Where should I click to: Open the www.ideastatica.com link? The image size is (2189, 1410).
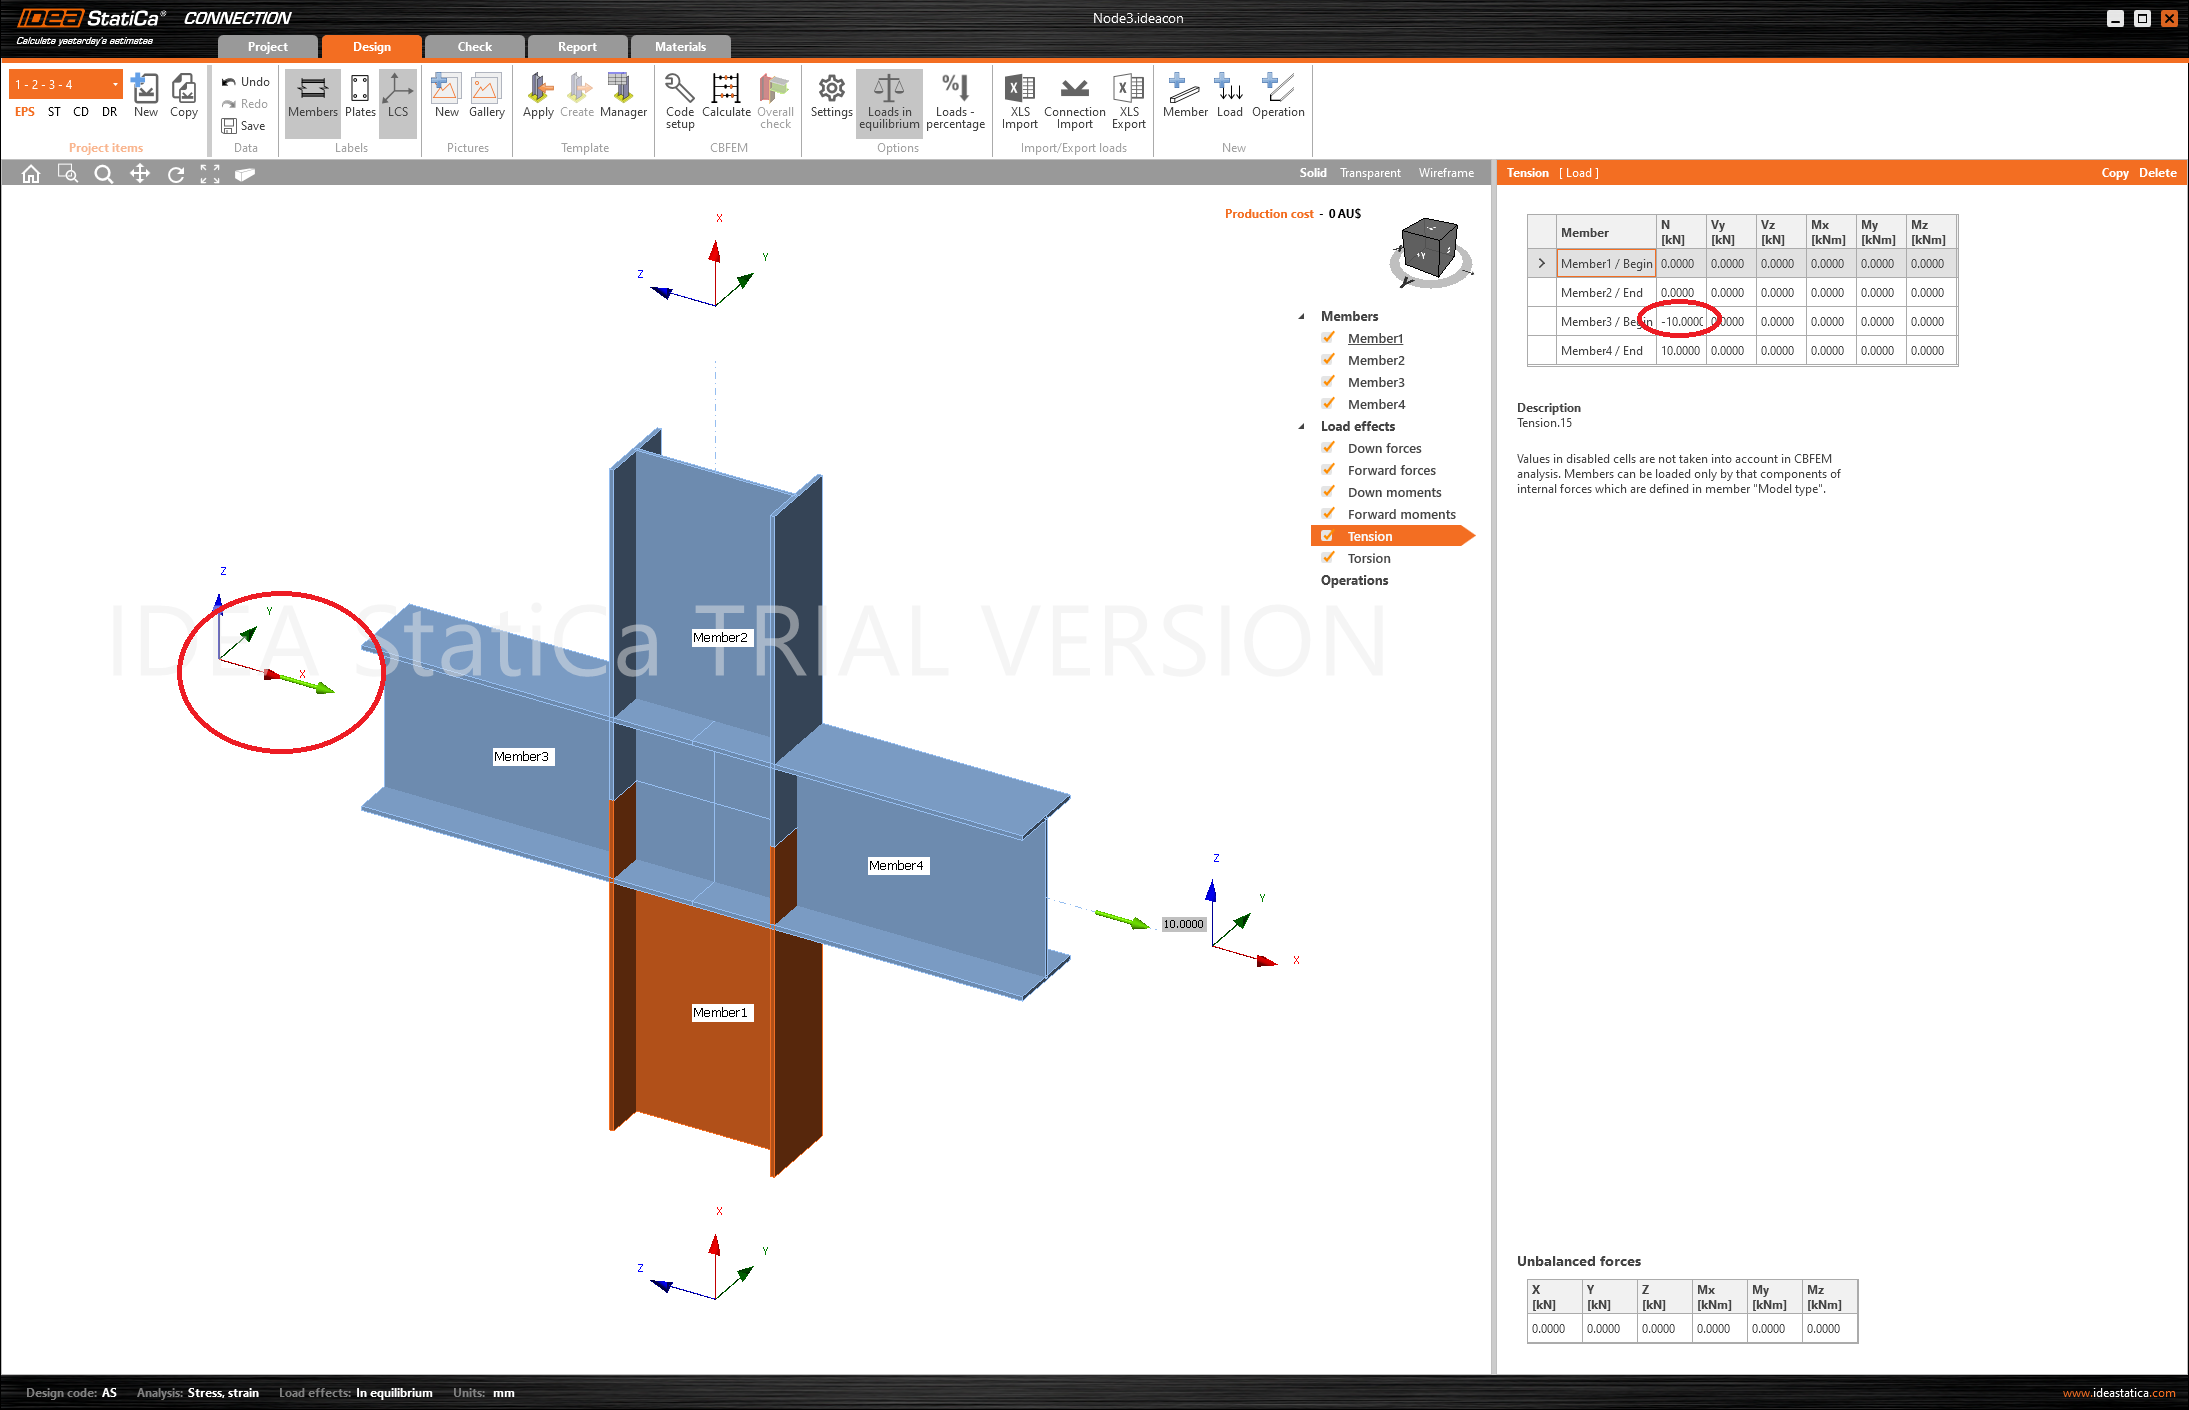point(2118,1393)
